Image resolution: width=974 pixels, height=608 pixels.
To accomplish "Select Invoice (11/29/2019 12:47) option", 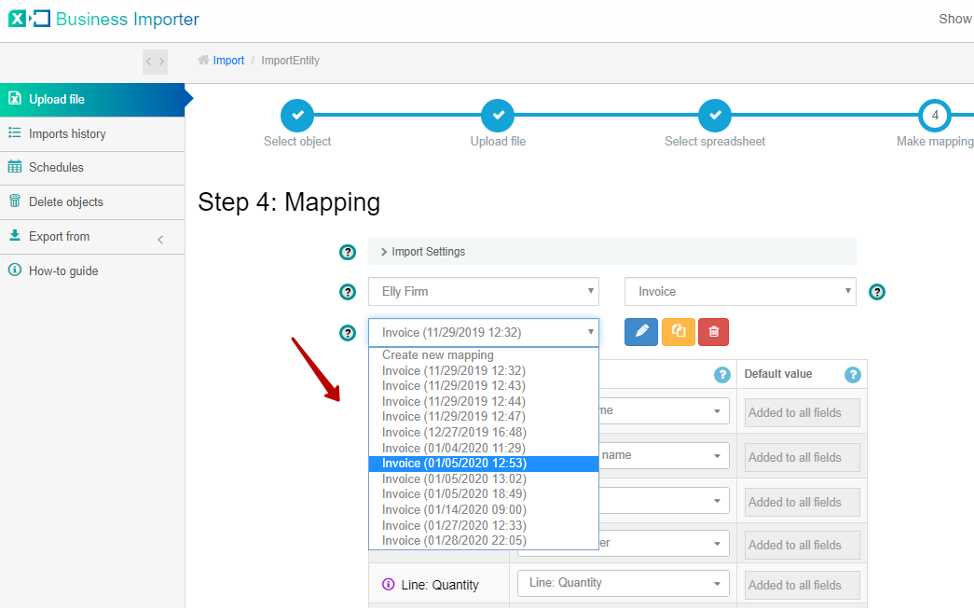I will click(x=483, y=417).
